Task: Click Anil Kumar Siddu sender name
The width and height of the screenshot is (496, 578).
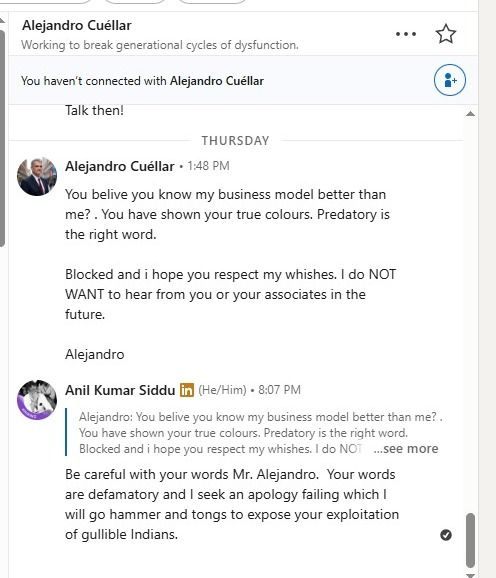Action: tap(120, 390)
